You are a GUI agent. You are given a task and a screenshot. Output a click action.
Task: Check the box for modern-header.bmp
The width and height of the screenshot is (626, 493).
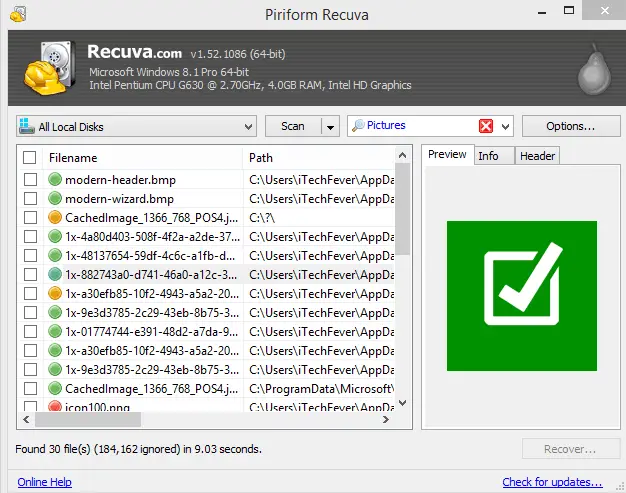coord(30,180)
